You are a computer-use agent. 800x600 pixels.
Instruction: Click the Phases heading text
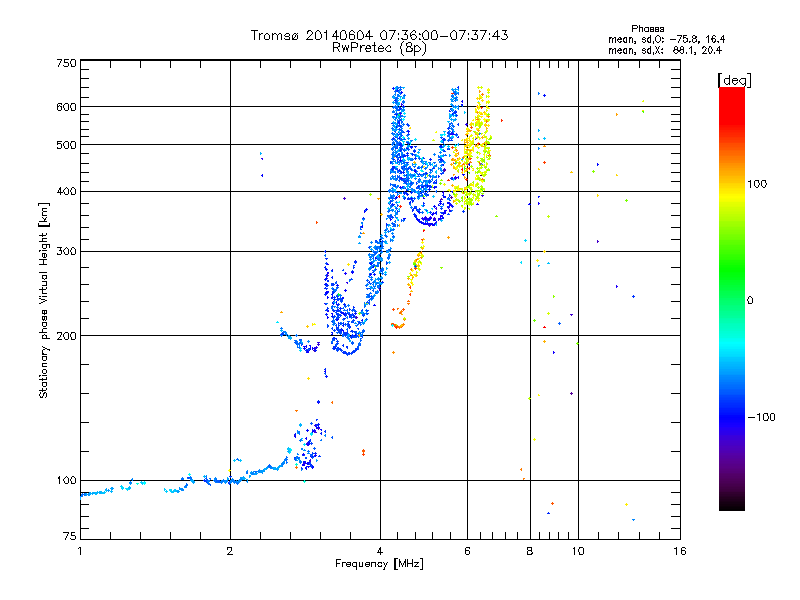(647, 29)
